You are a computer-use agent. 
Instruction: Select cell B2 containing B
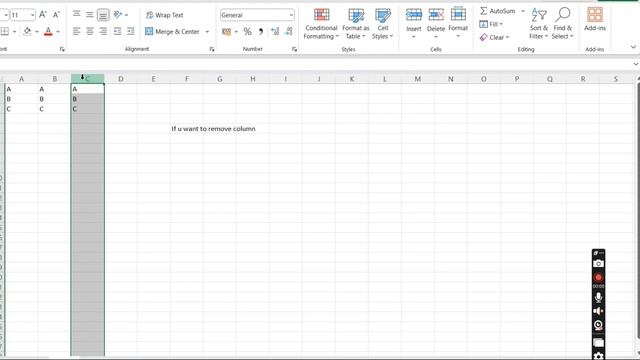coord(54,99)
